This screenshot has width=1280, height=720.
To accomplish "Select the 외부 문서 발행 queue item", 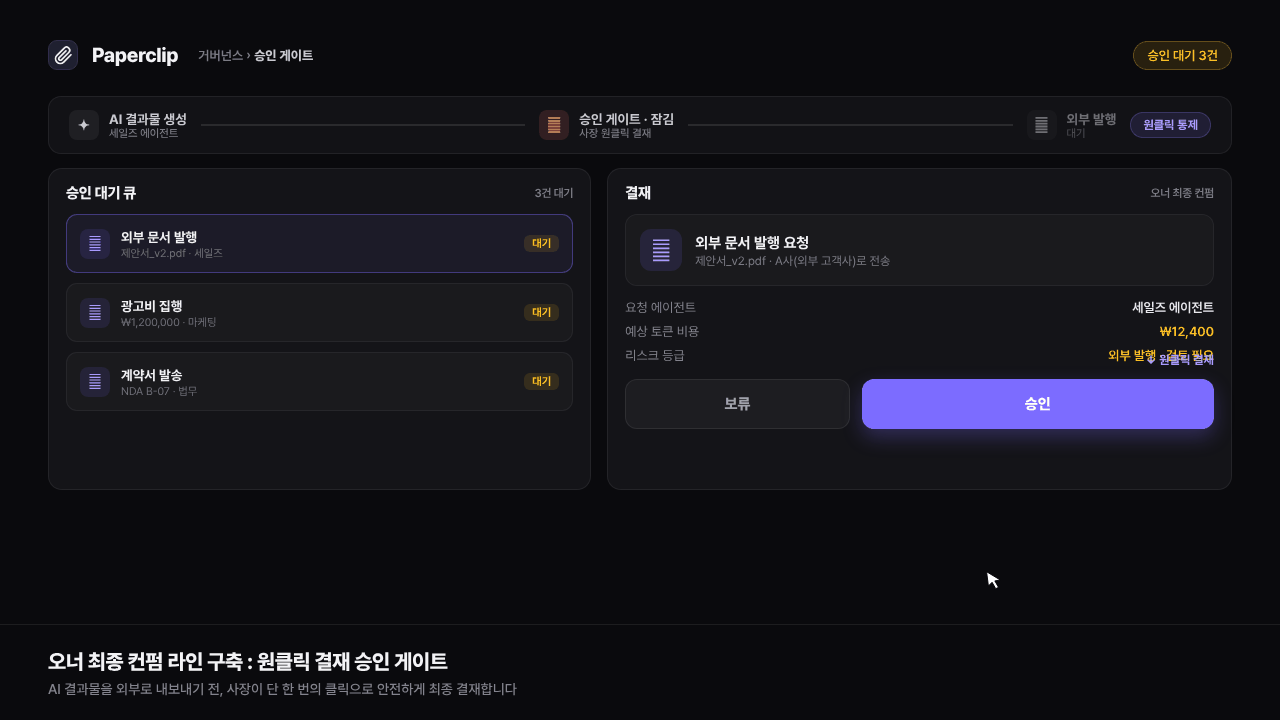I will pyautogui.click(x=319, y=244).
